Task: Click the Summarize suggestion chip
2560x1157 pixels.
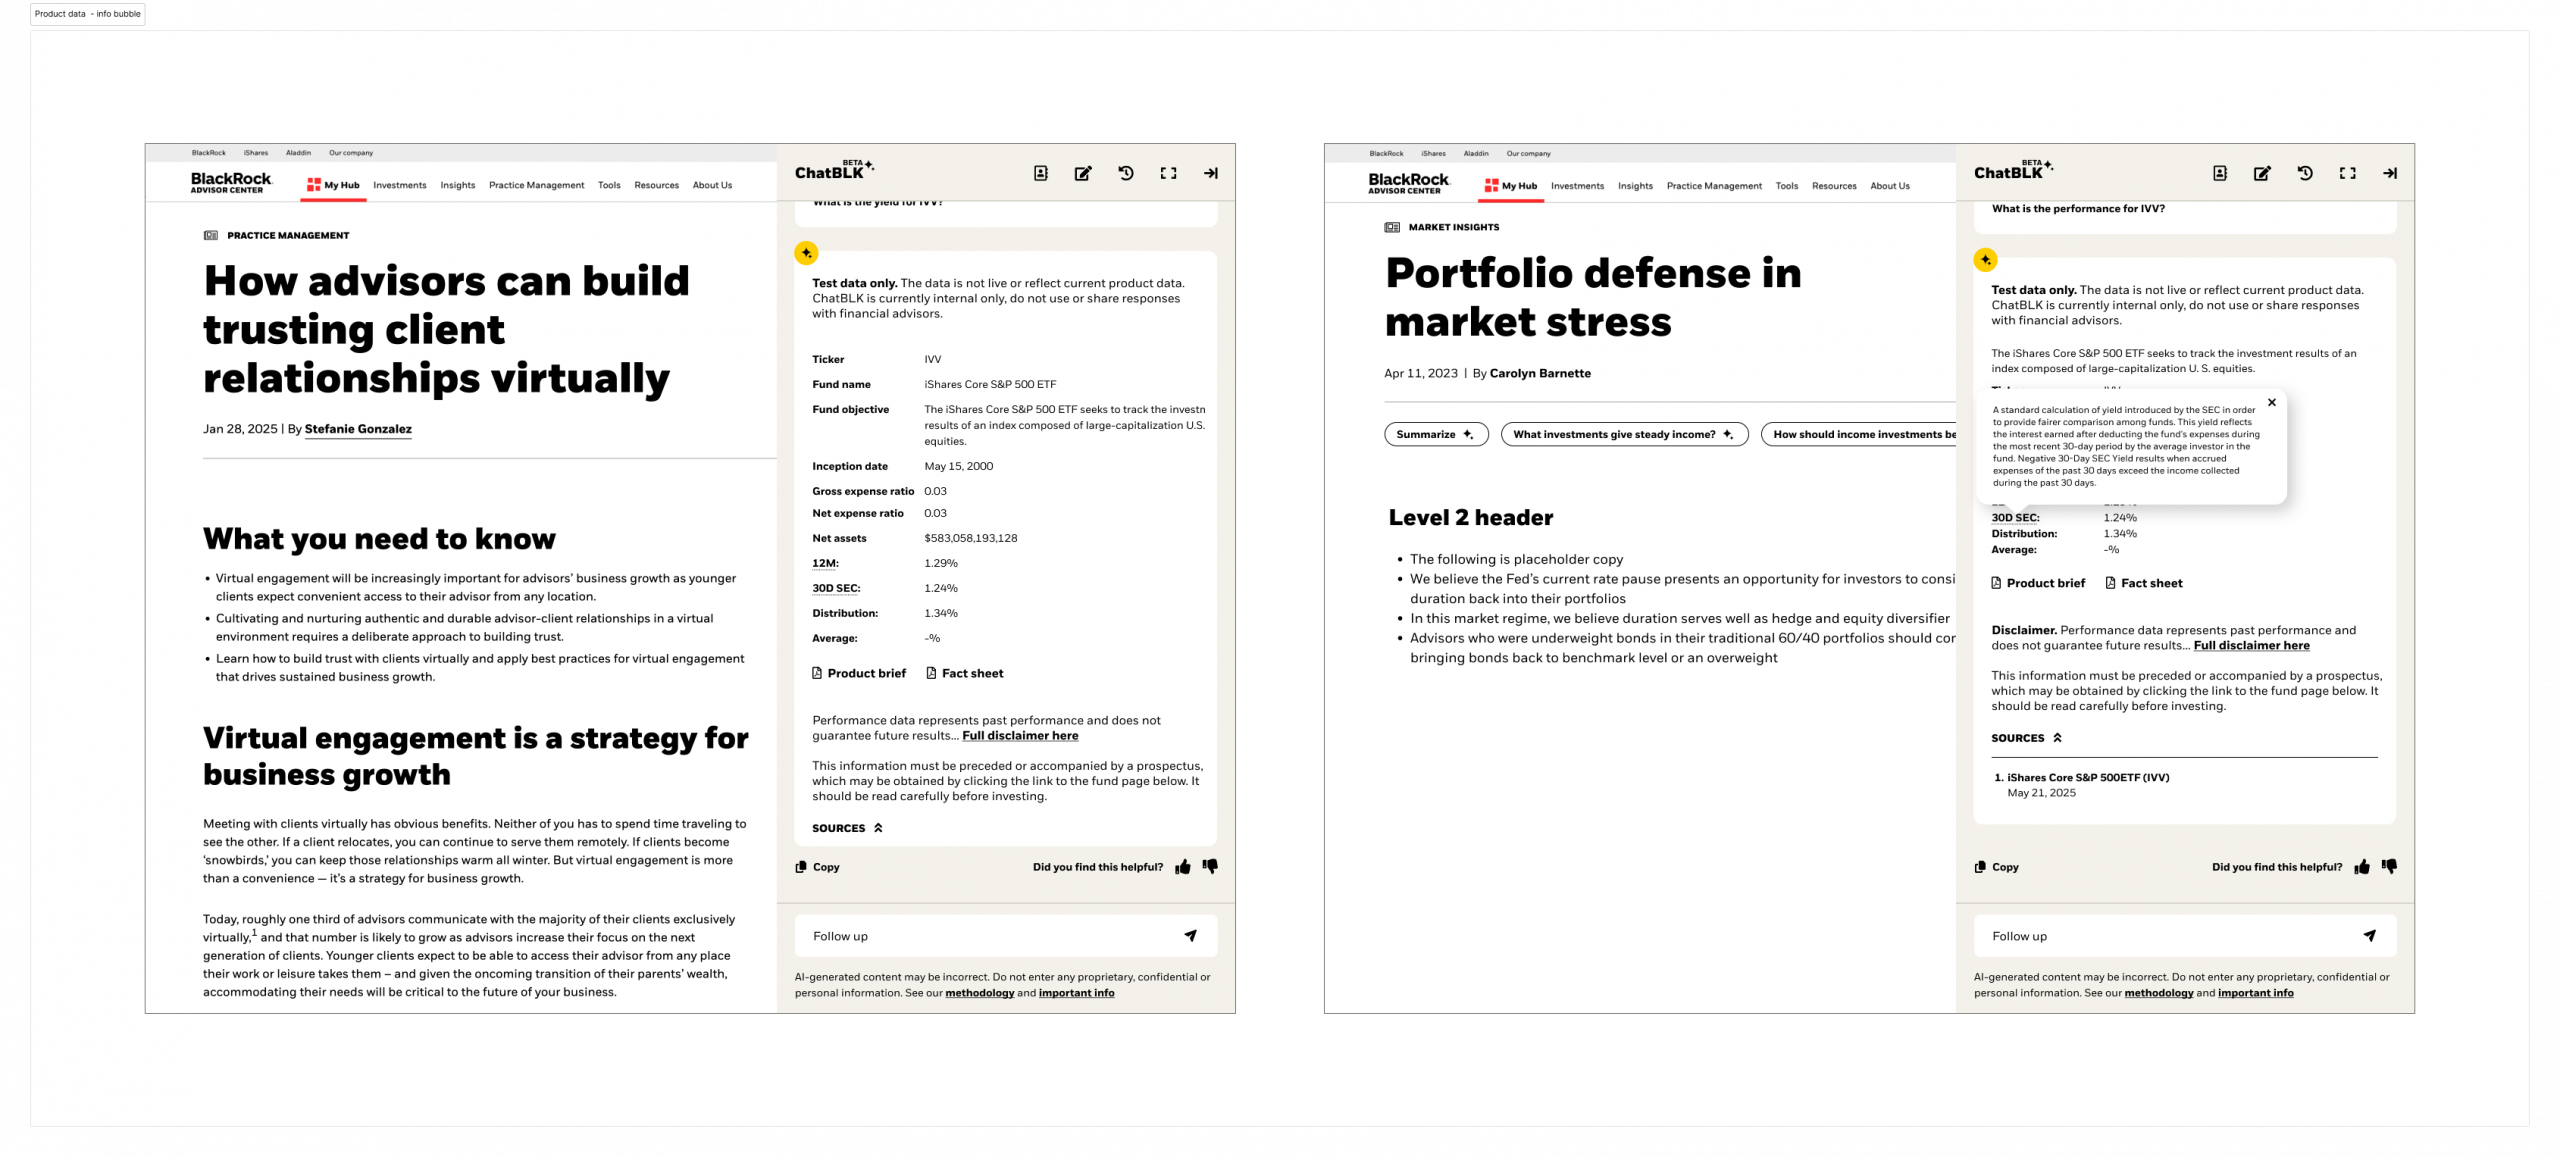Action: [x=1436, y=434]
